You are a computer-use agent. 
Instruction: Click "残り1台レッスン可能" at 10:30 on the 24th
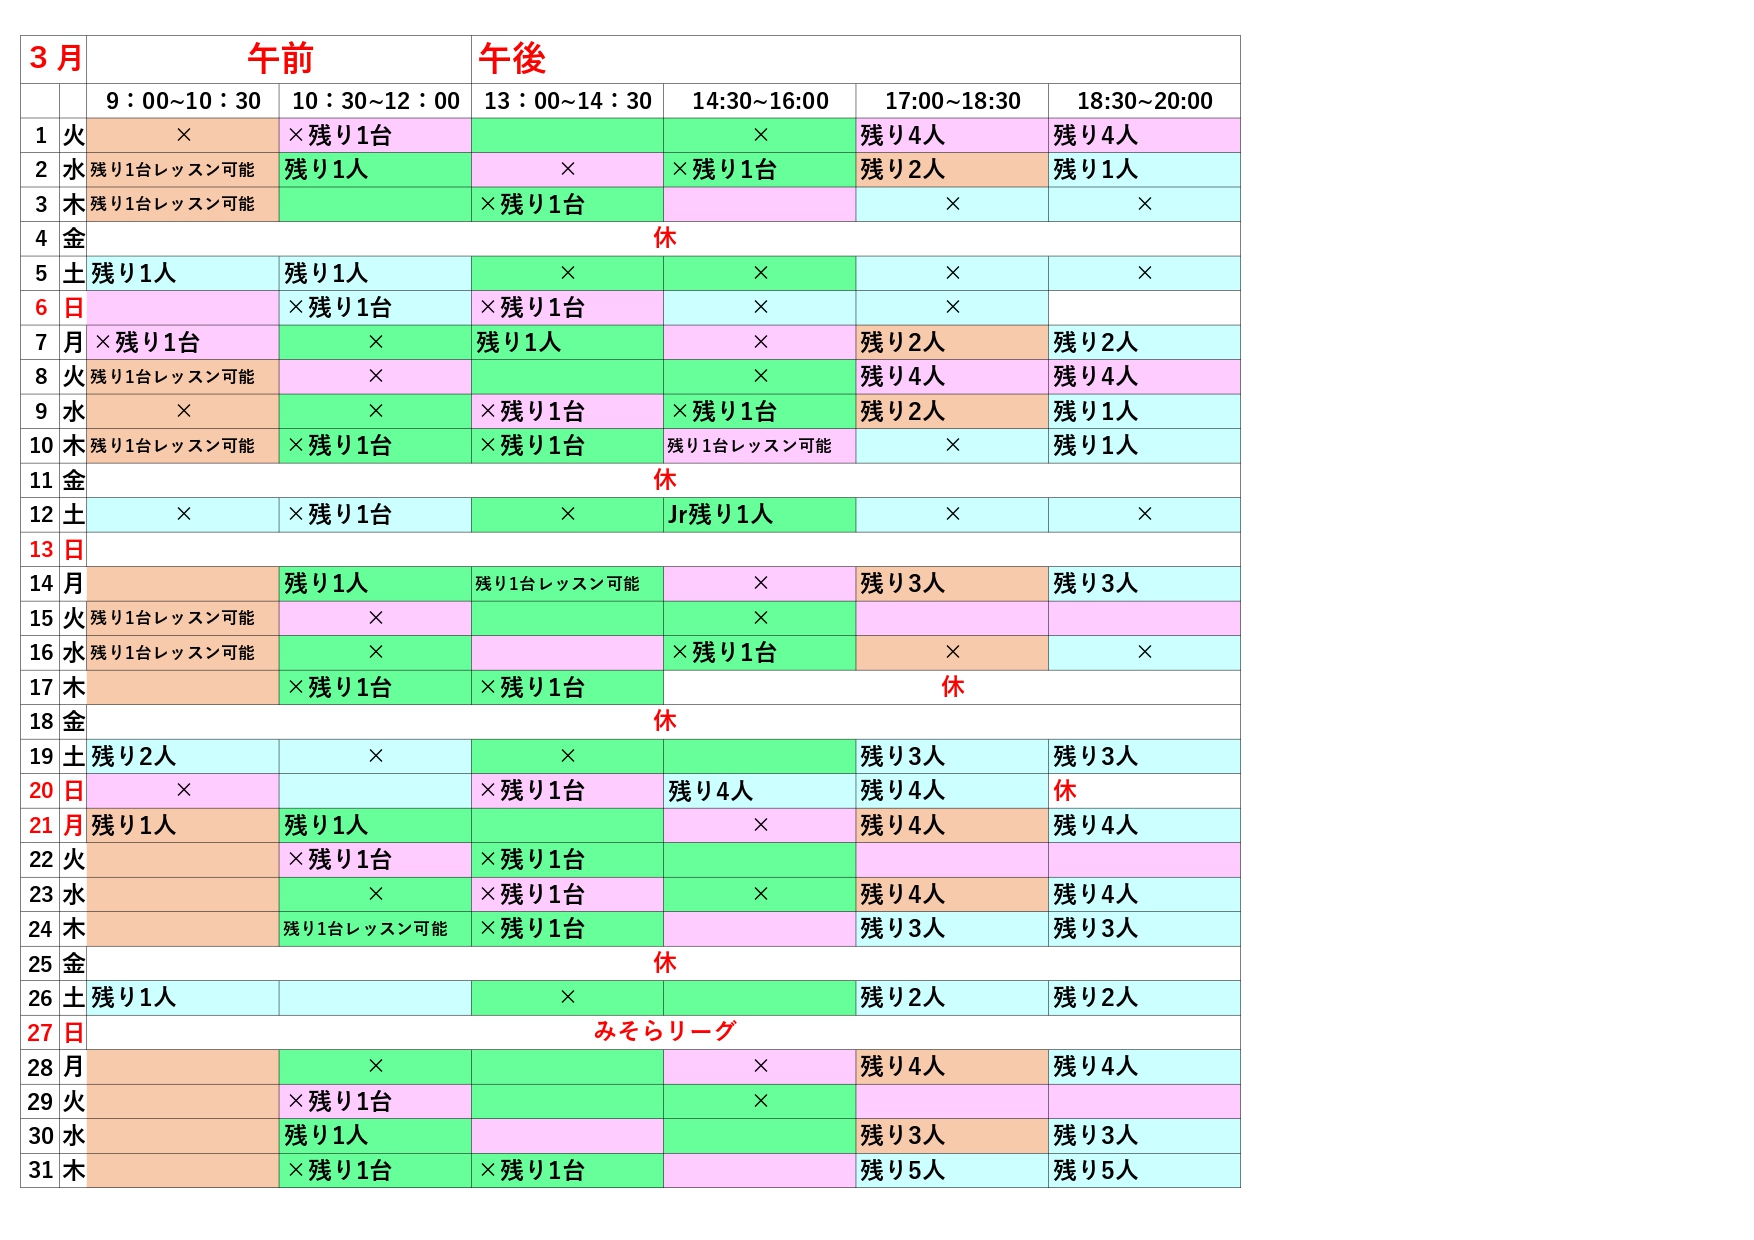tap(365, 929)
